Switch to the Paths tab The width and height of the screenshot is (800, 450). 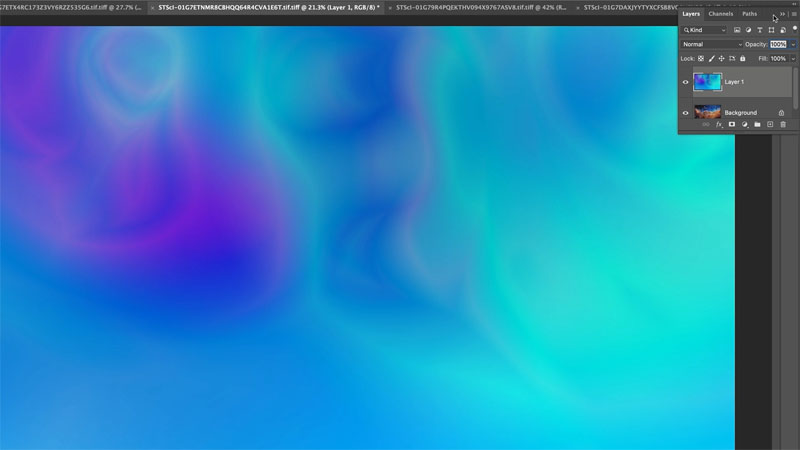click(x=749, y=14)
